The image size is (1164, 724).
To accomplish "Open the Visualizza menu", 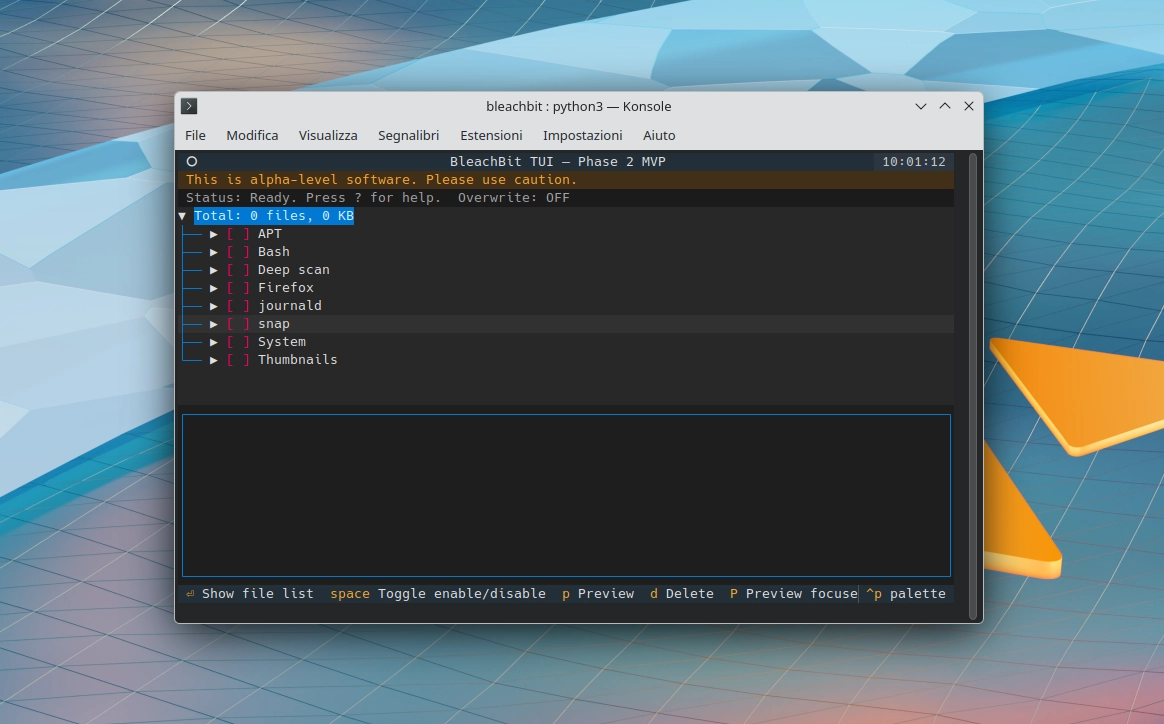I will pos(328,135).
